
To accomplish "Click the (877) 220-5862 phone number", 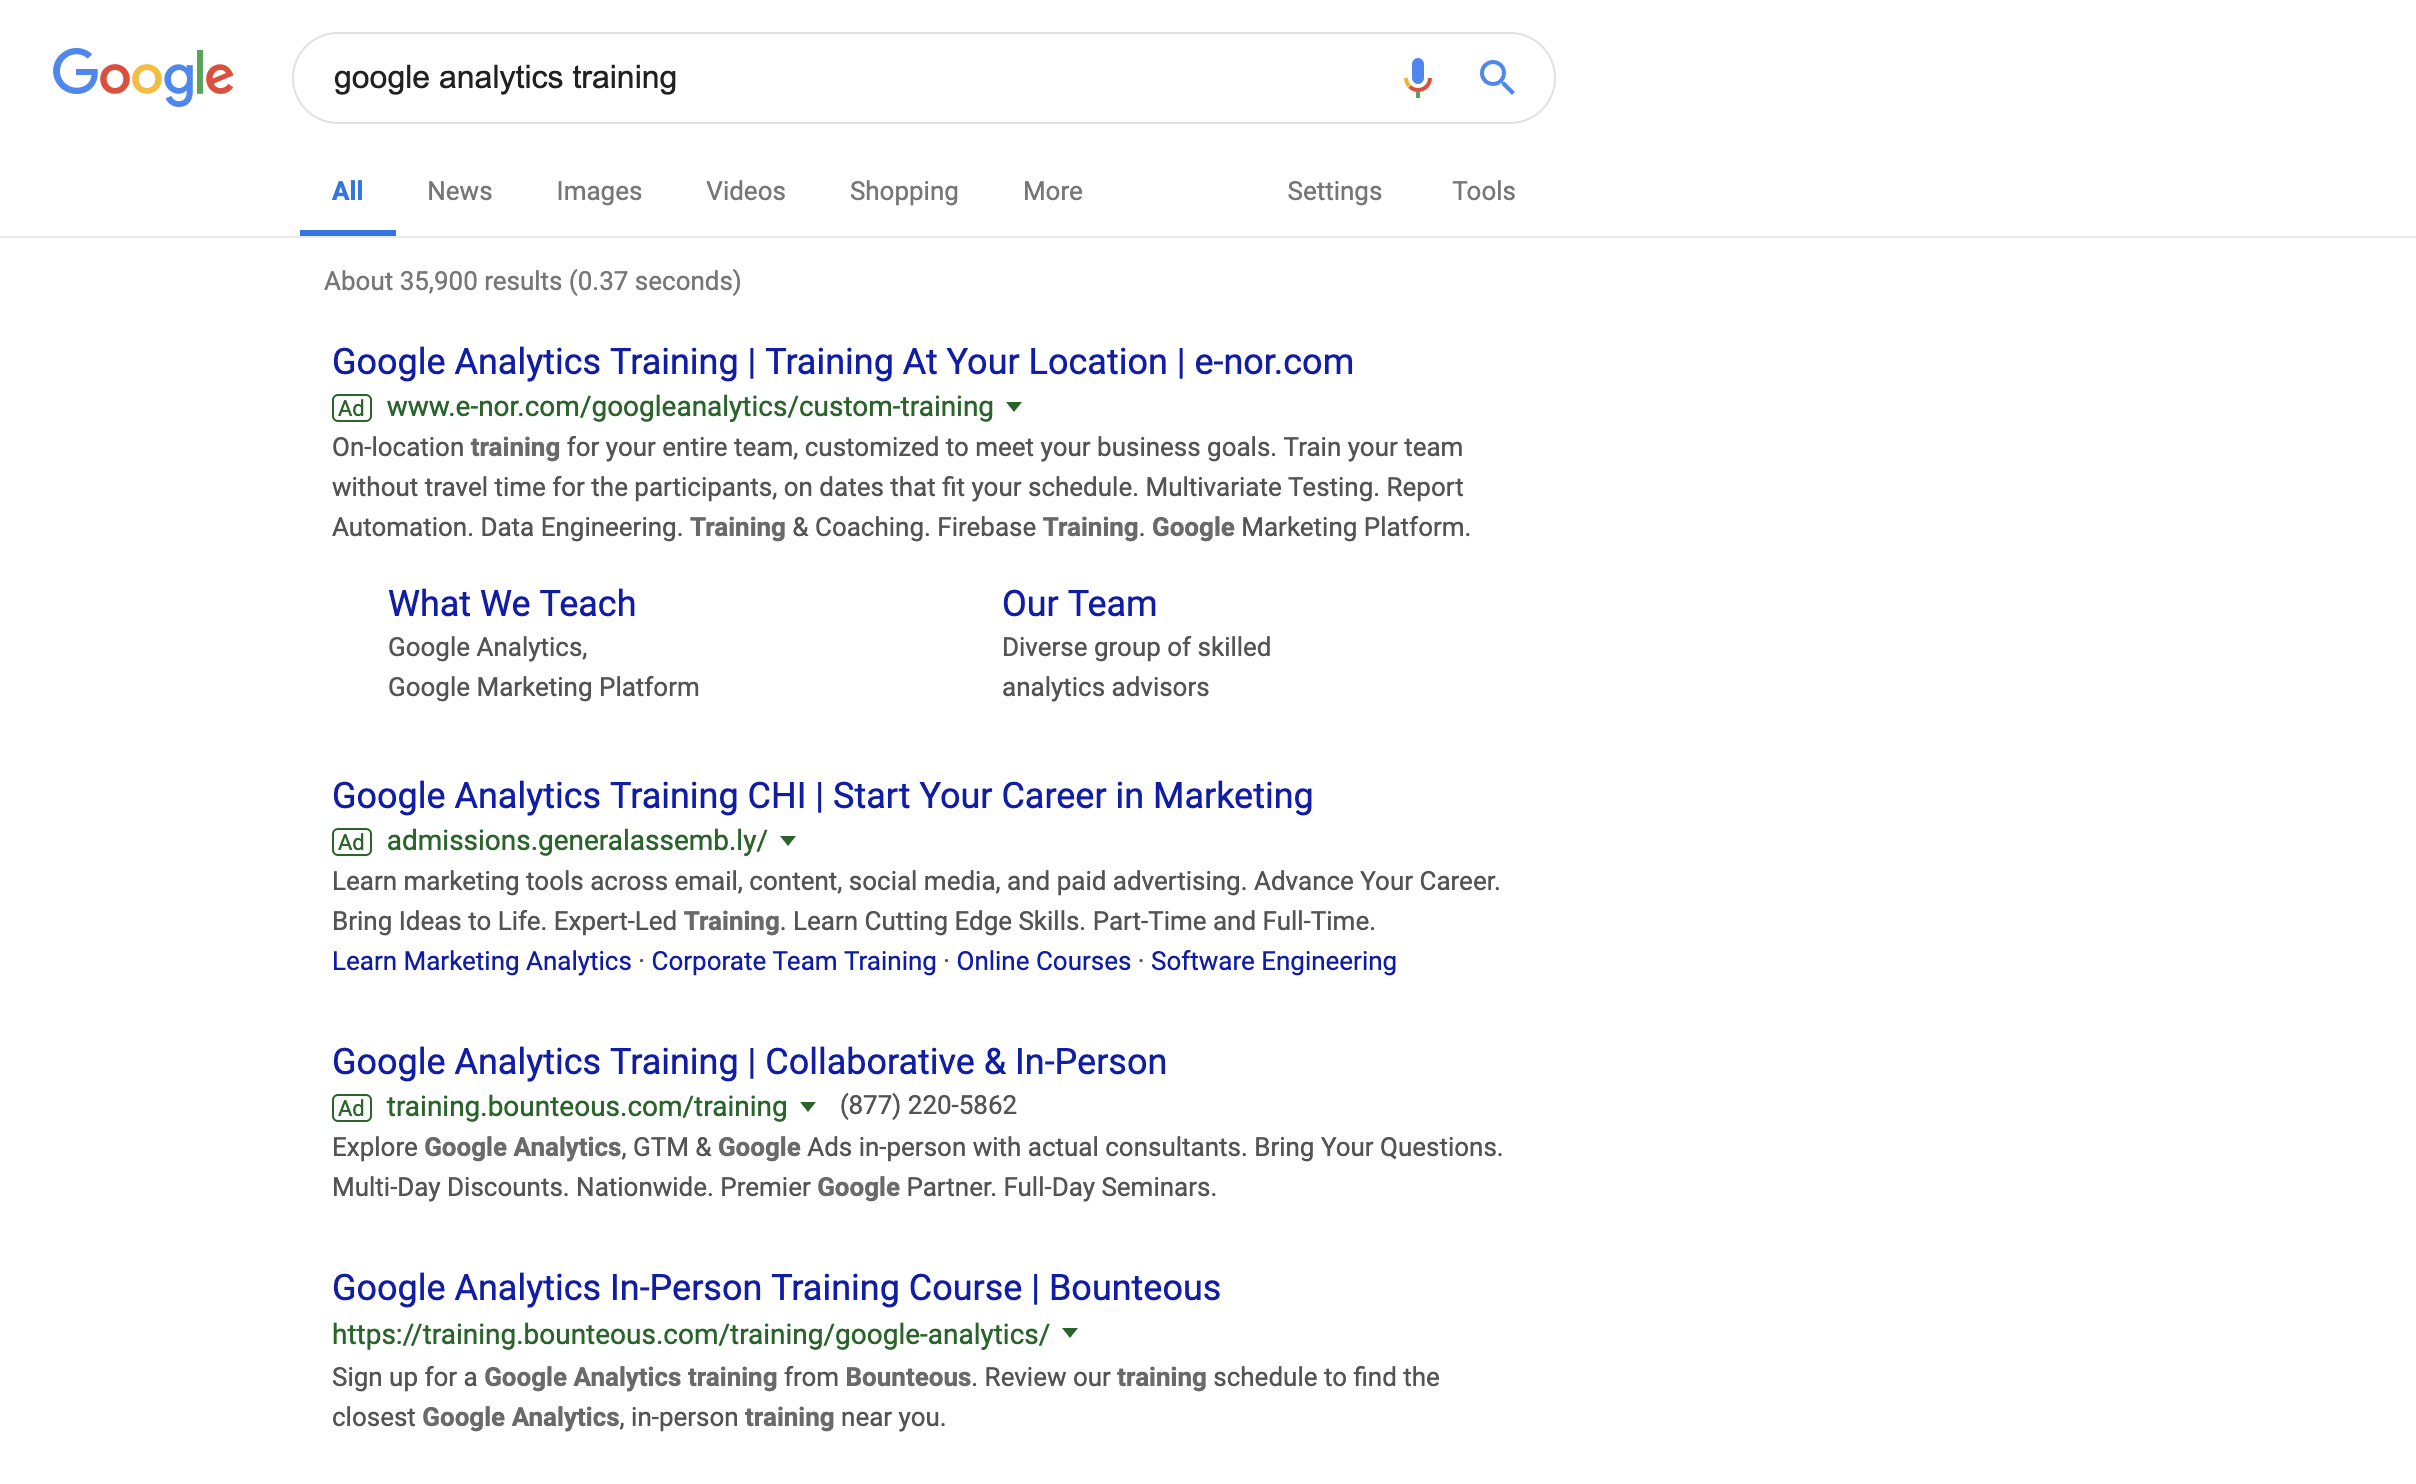I will (x=928, y=1105).
